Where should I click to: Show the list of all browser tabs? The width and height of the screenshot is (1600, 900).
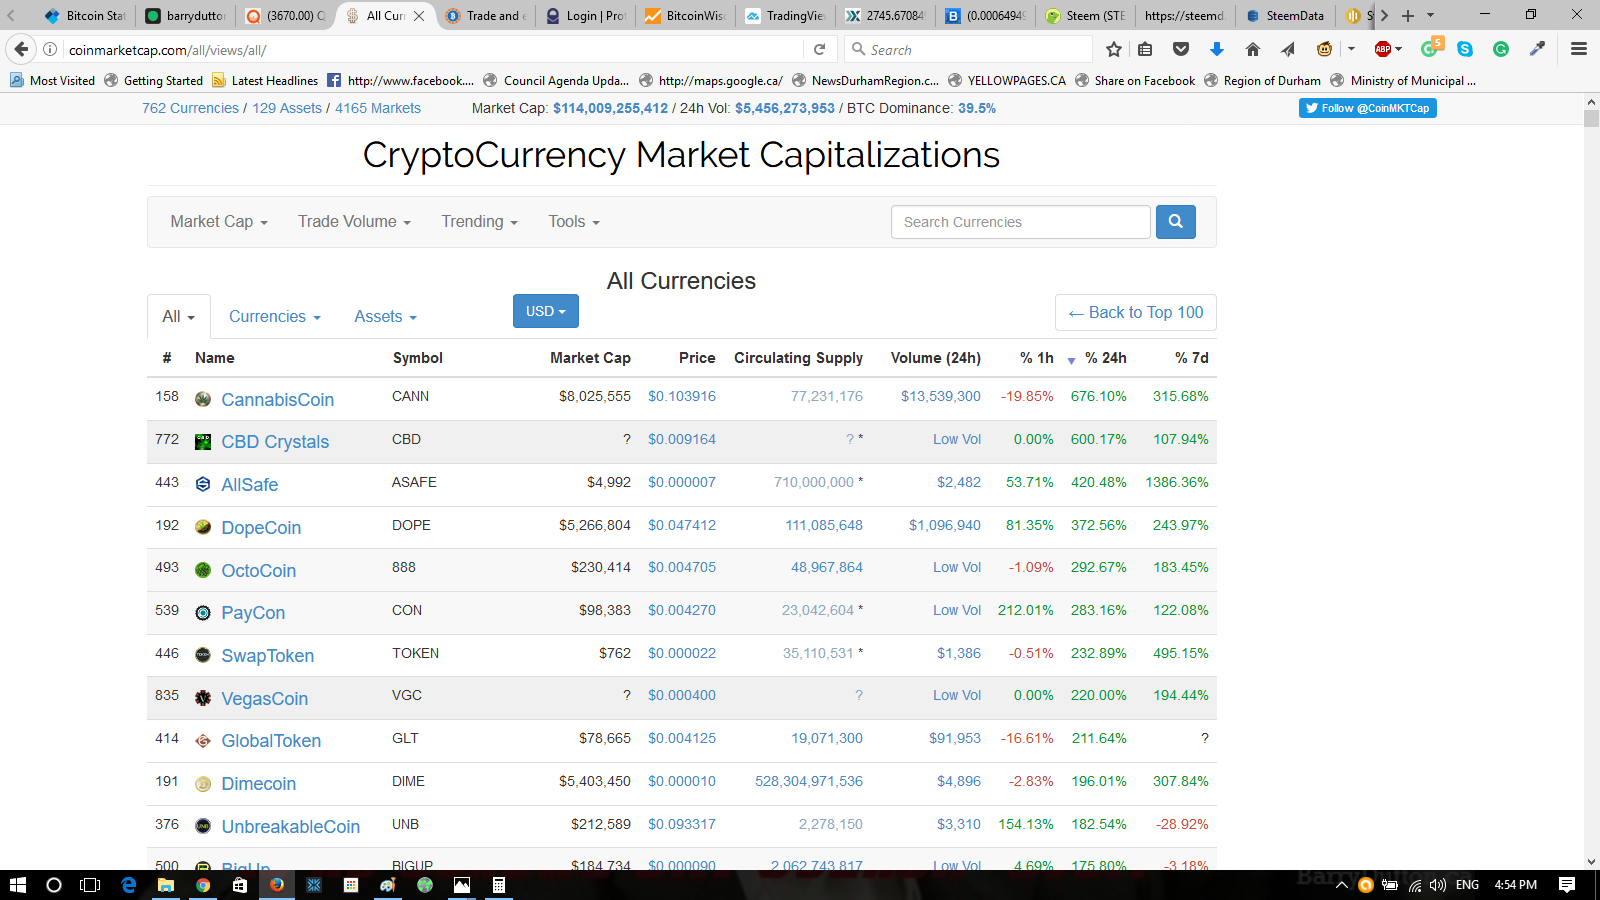(x=1430, y=15)
